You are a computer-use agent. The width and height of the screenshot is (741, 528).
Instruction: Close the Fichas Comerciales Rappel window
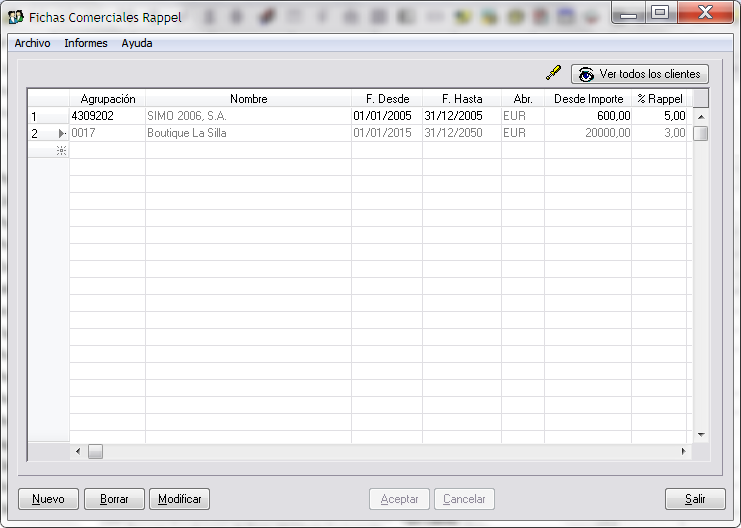coord(705,12)
